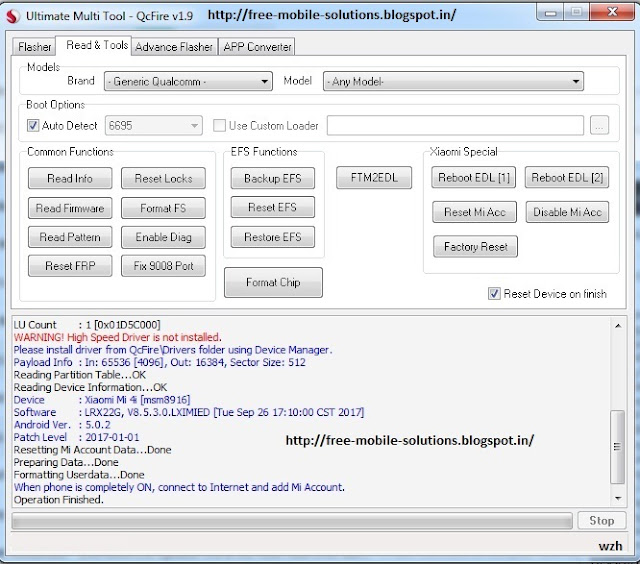Enable the Use Custom Loader checkbox
This screenshot has height=564, width=640.
219,125
